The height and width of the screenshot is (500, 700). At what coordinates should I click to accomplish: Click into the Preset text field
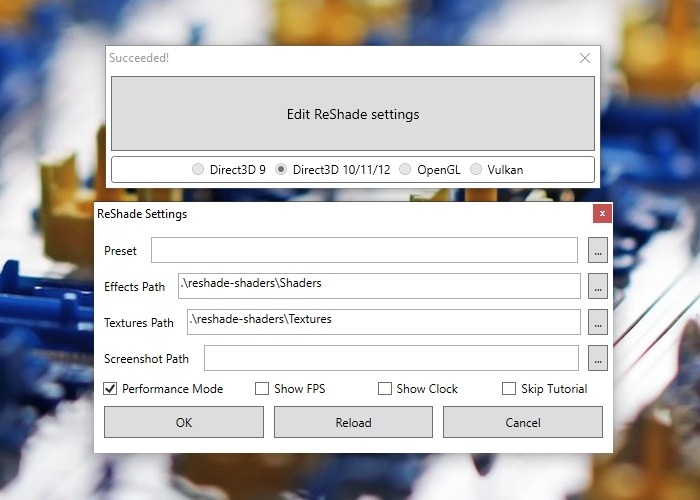coord(364,250)
